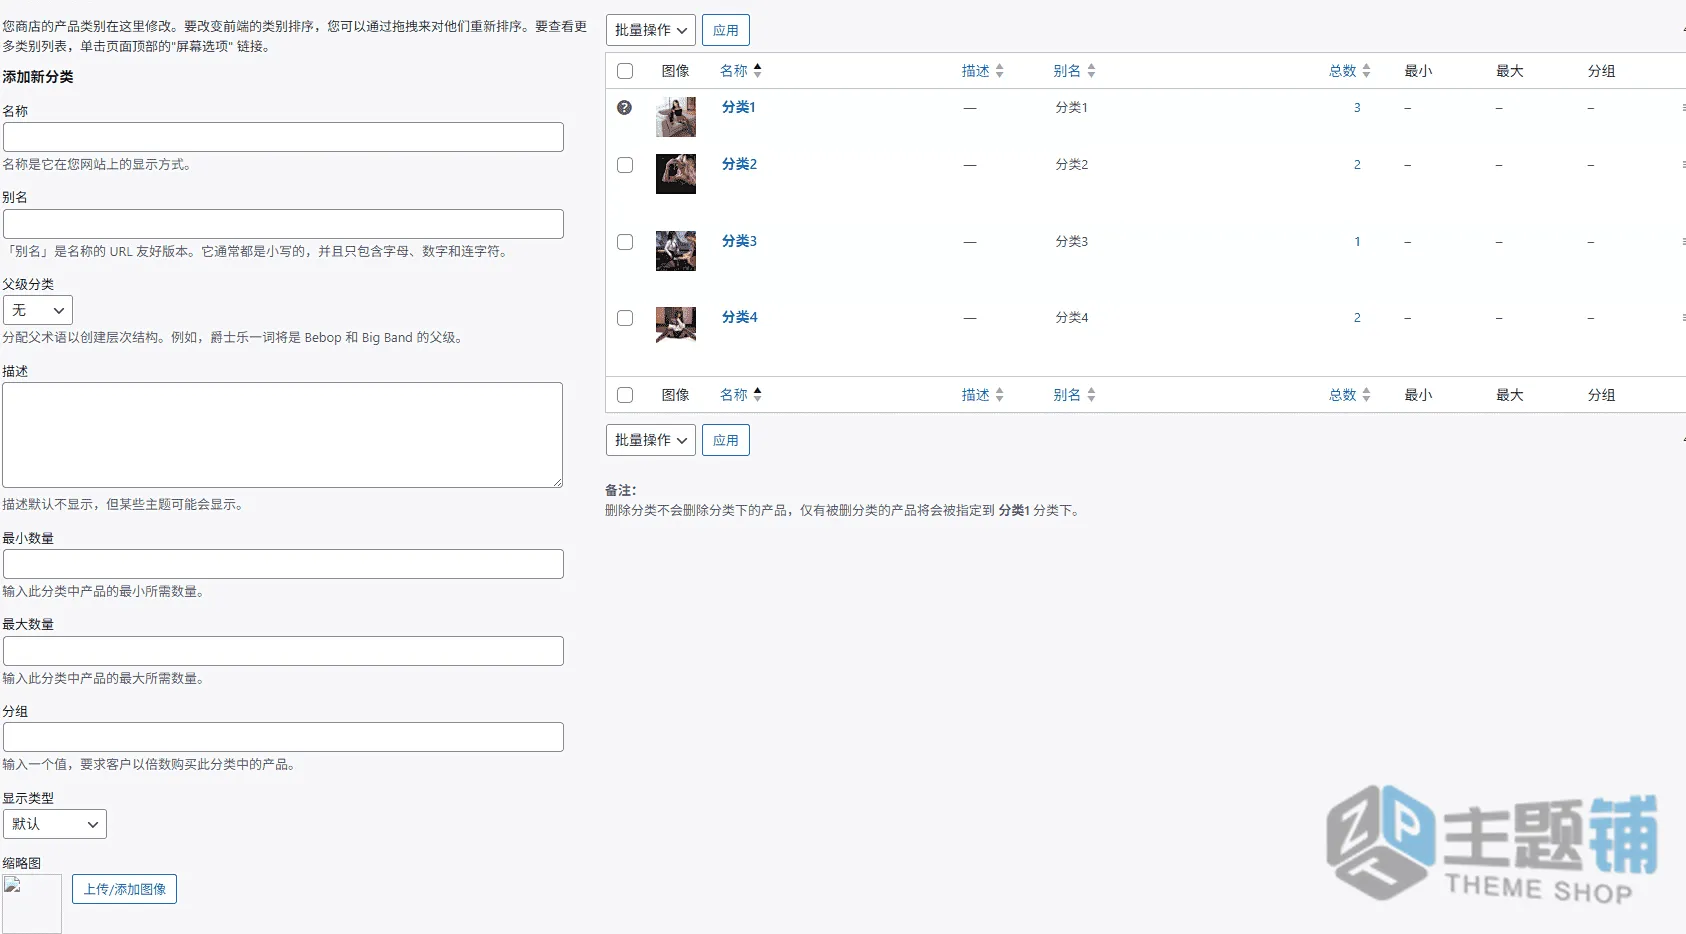
Task: Focus the 分组 input field
Action: pyautogui.click(x=283, y=737)
